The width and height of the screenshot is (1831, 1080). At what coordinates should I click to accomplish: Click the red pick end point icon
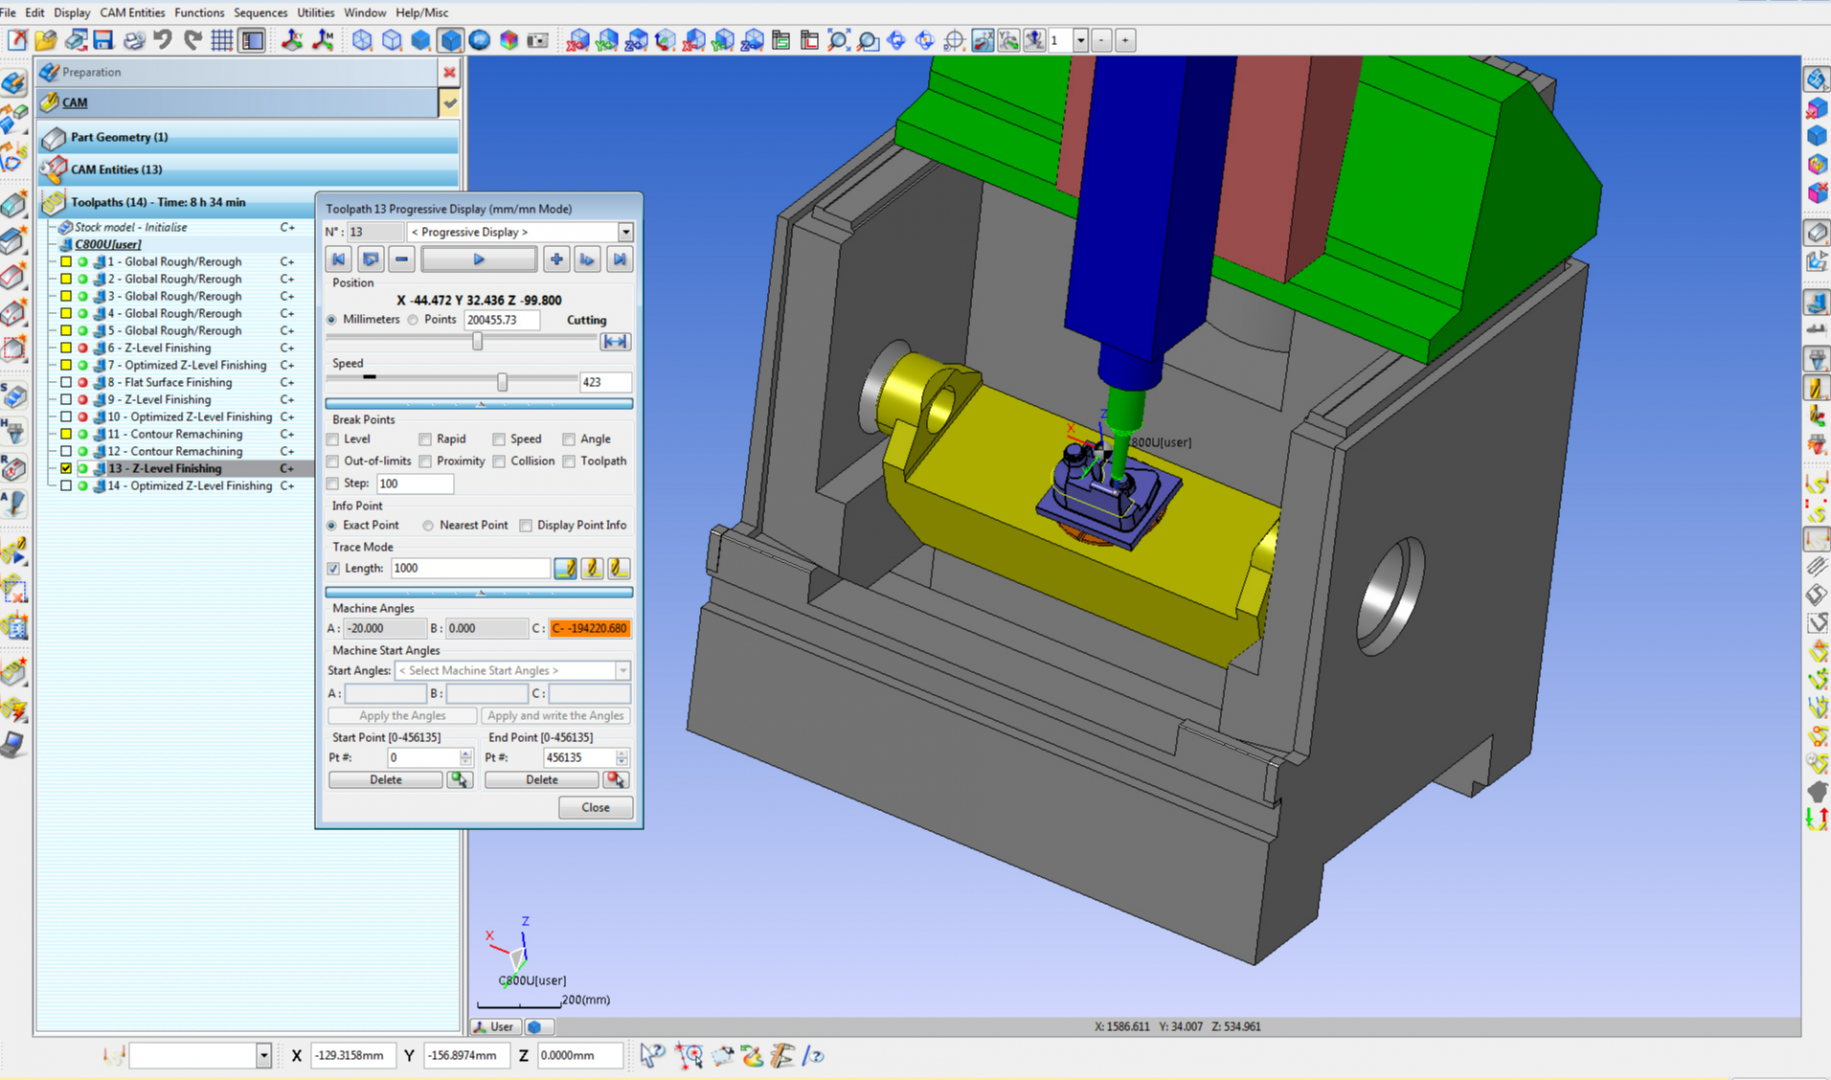pyautogui.click(x=615, y=779)
